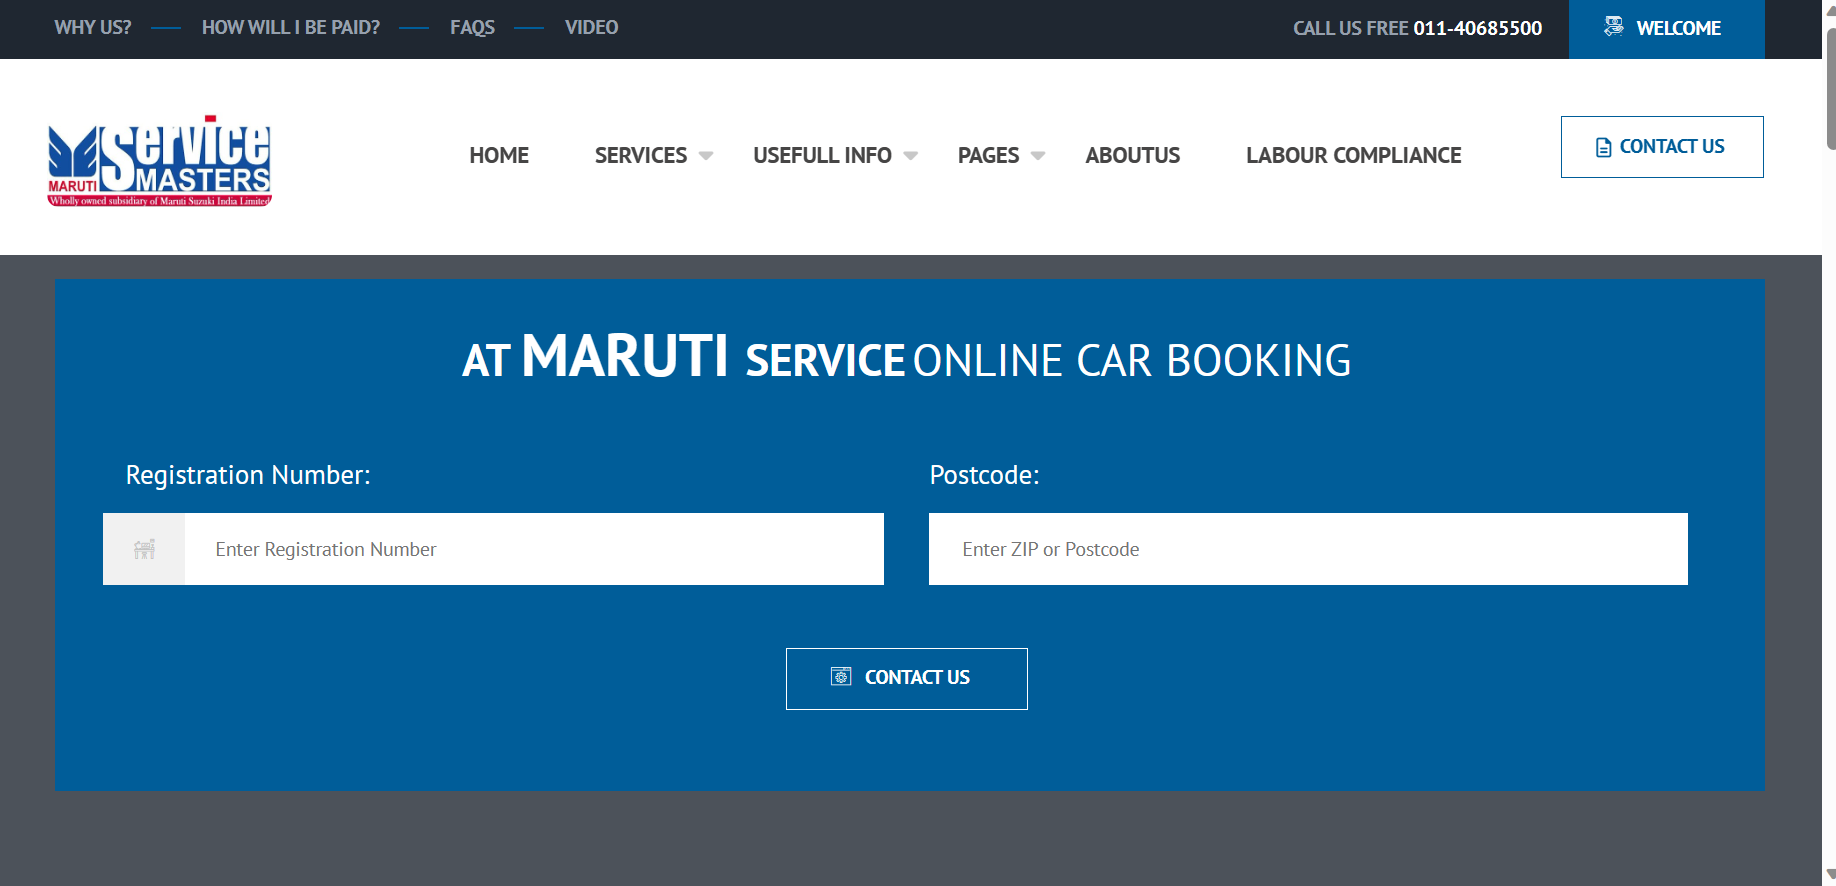Click the Contact Us button under booking form
1836x886 pixels.
coord(907,679)
